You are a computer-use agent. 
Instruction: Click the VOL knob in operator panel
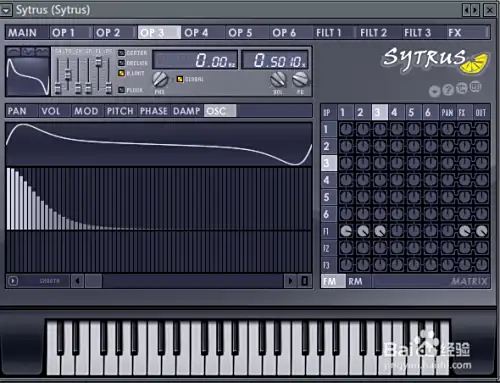pos(278,79)
